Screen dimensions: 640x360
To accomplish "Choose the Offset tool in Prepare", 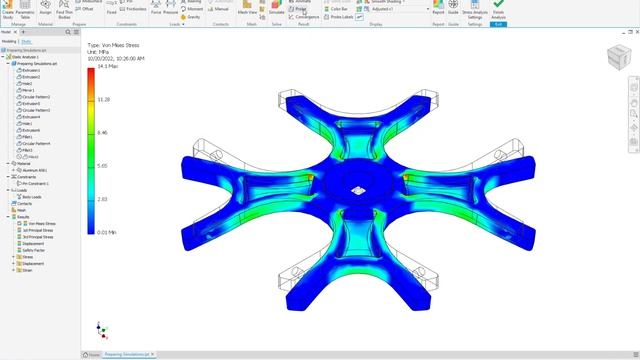I will click(84, 9).
